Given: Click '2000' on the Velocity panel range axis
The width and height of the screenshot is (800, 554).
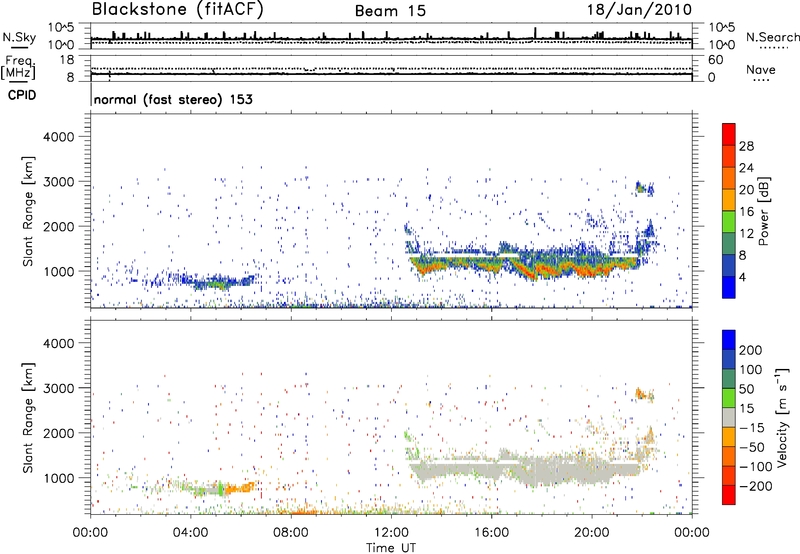Looking at the screenshot, I should 58,433.
